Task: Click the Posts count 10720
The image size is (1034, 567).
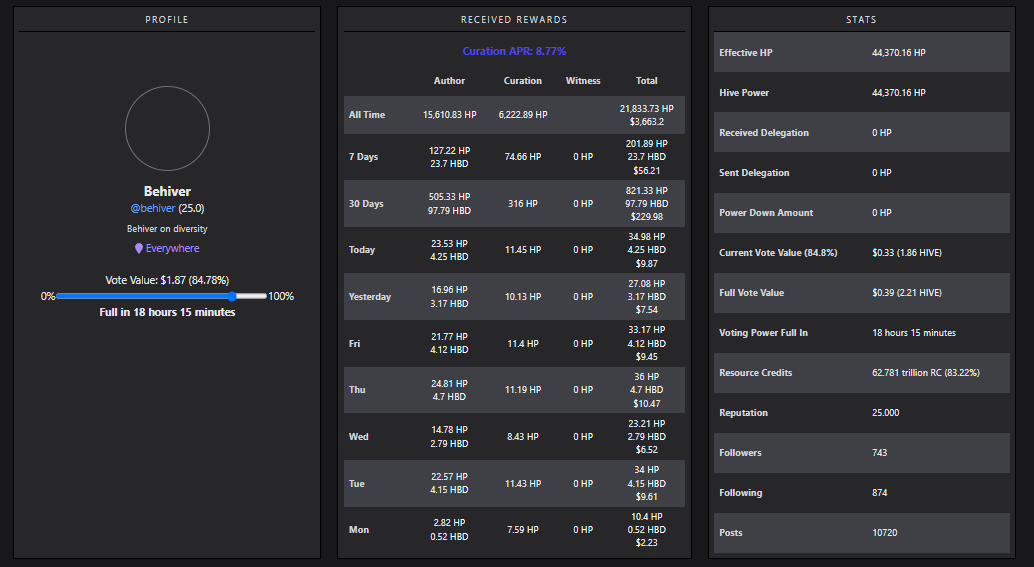Action: 884,533
